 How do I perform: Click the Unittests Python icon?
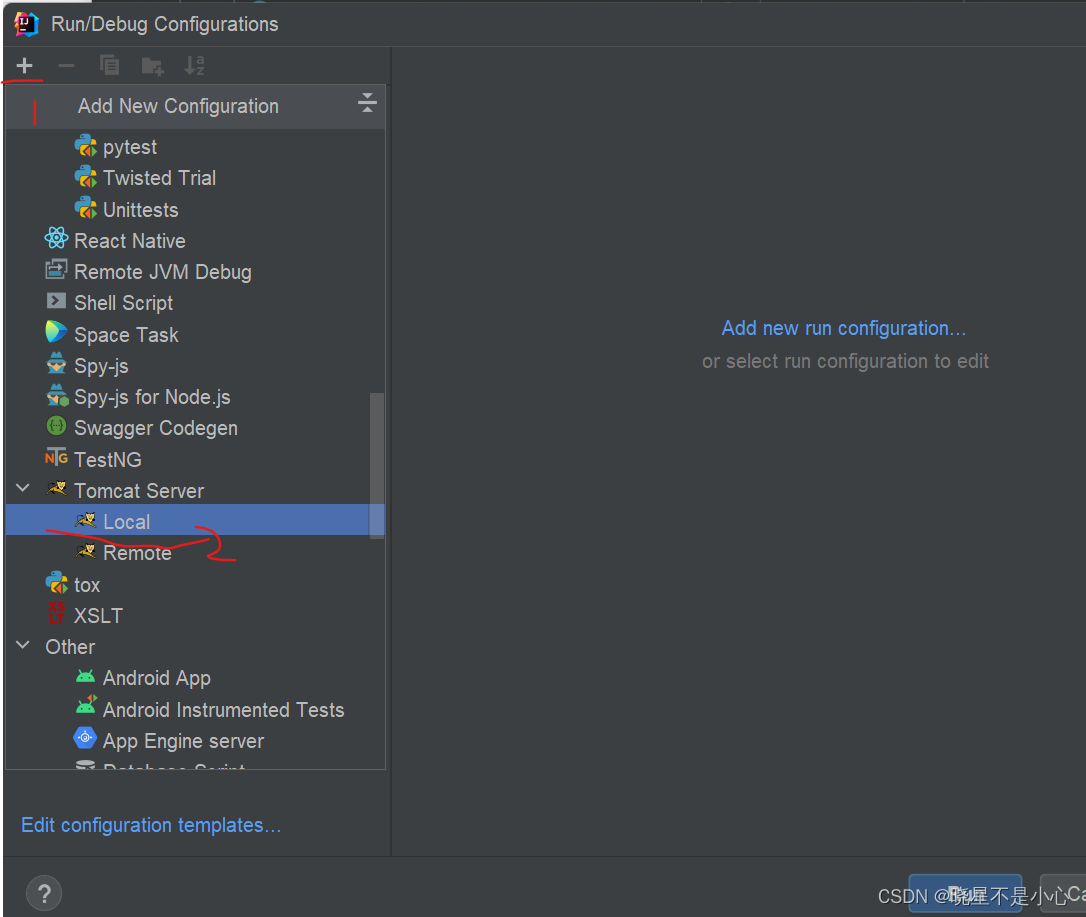pos(86,208)
